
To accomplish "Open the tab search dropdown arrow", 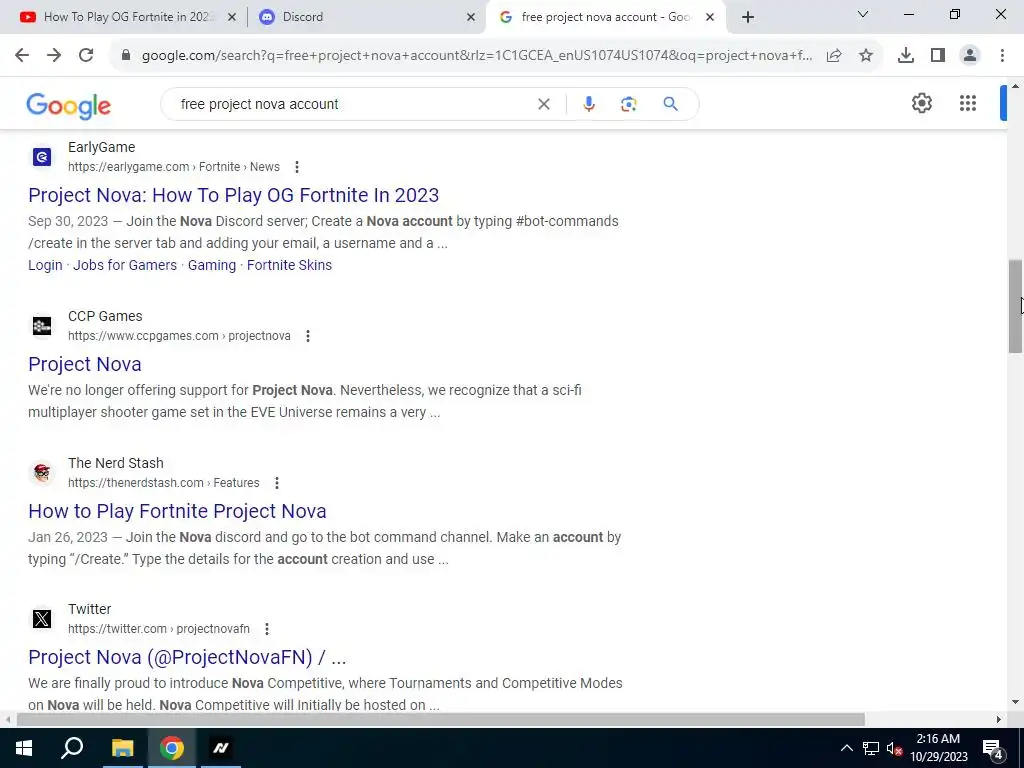I will [863, 14].
